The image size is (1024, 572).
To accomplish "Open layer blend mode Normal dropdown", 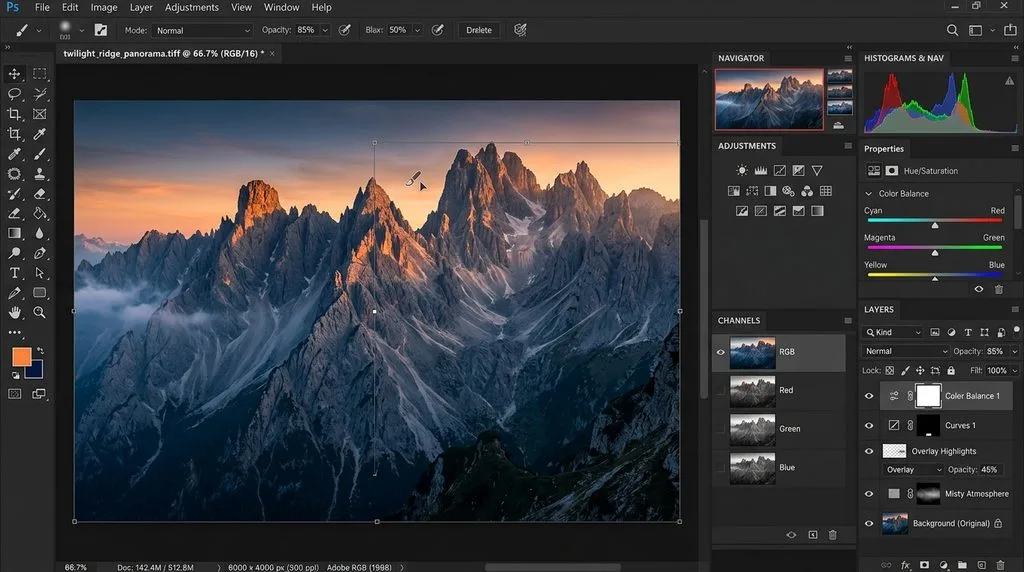I will click(x=905, y=351).
